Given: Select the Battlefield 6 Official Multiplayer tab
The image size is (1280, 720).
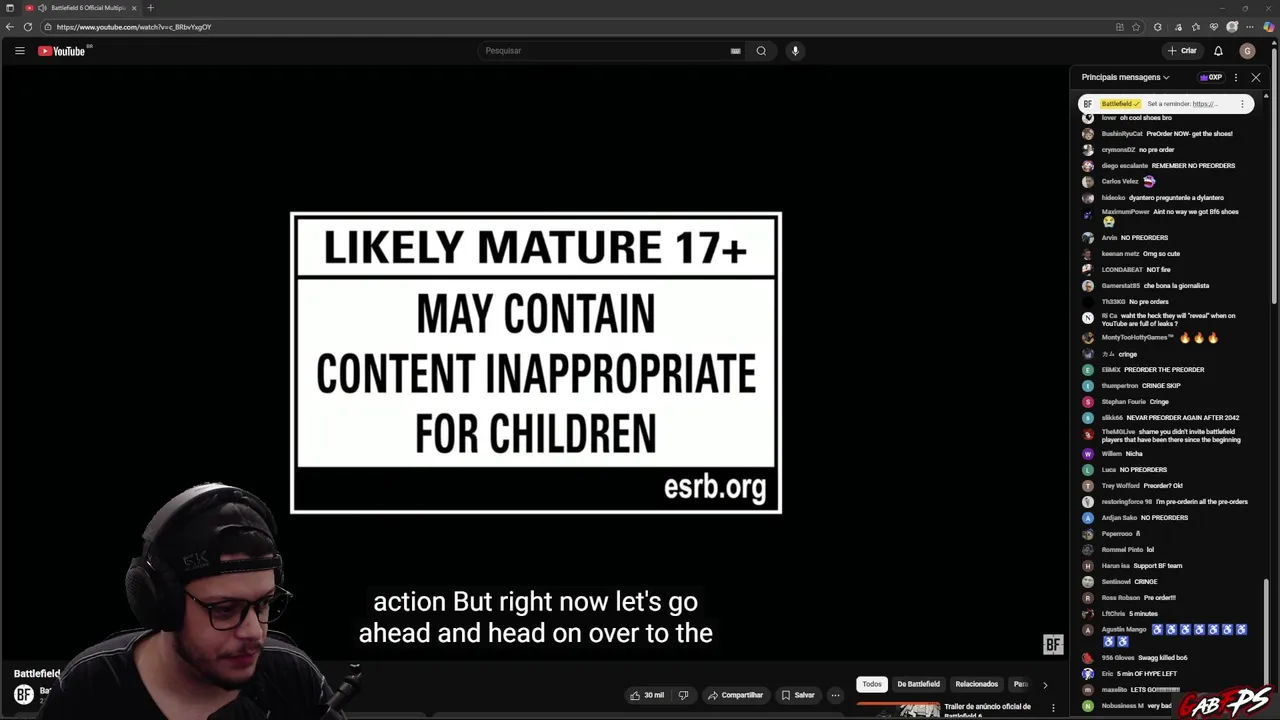Looking at the screenshot, I should (x=80, y=8).
